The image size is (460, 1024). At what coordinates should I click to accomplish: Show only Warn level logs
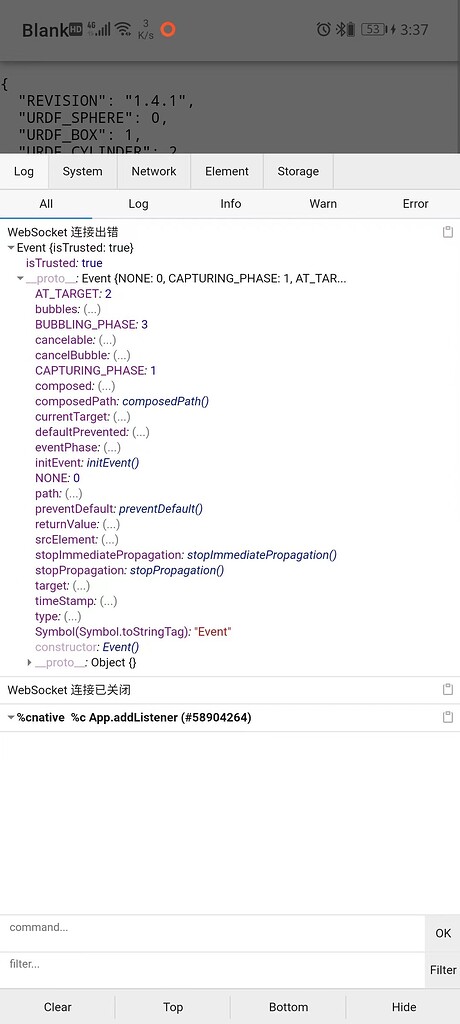323,204
